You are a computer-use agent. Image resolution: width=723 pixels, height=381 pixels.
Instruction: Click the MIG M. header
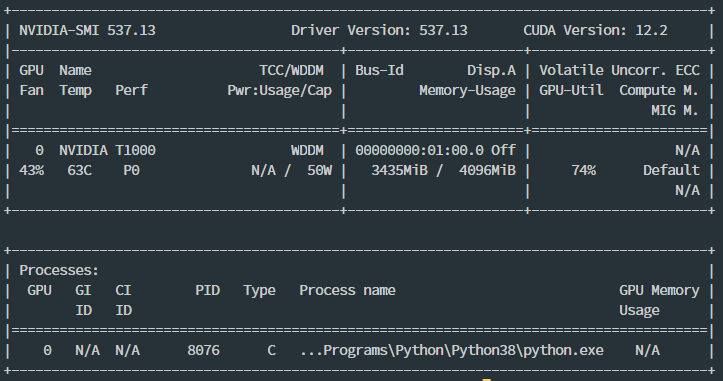(x=675, y=111)
